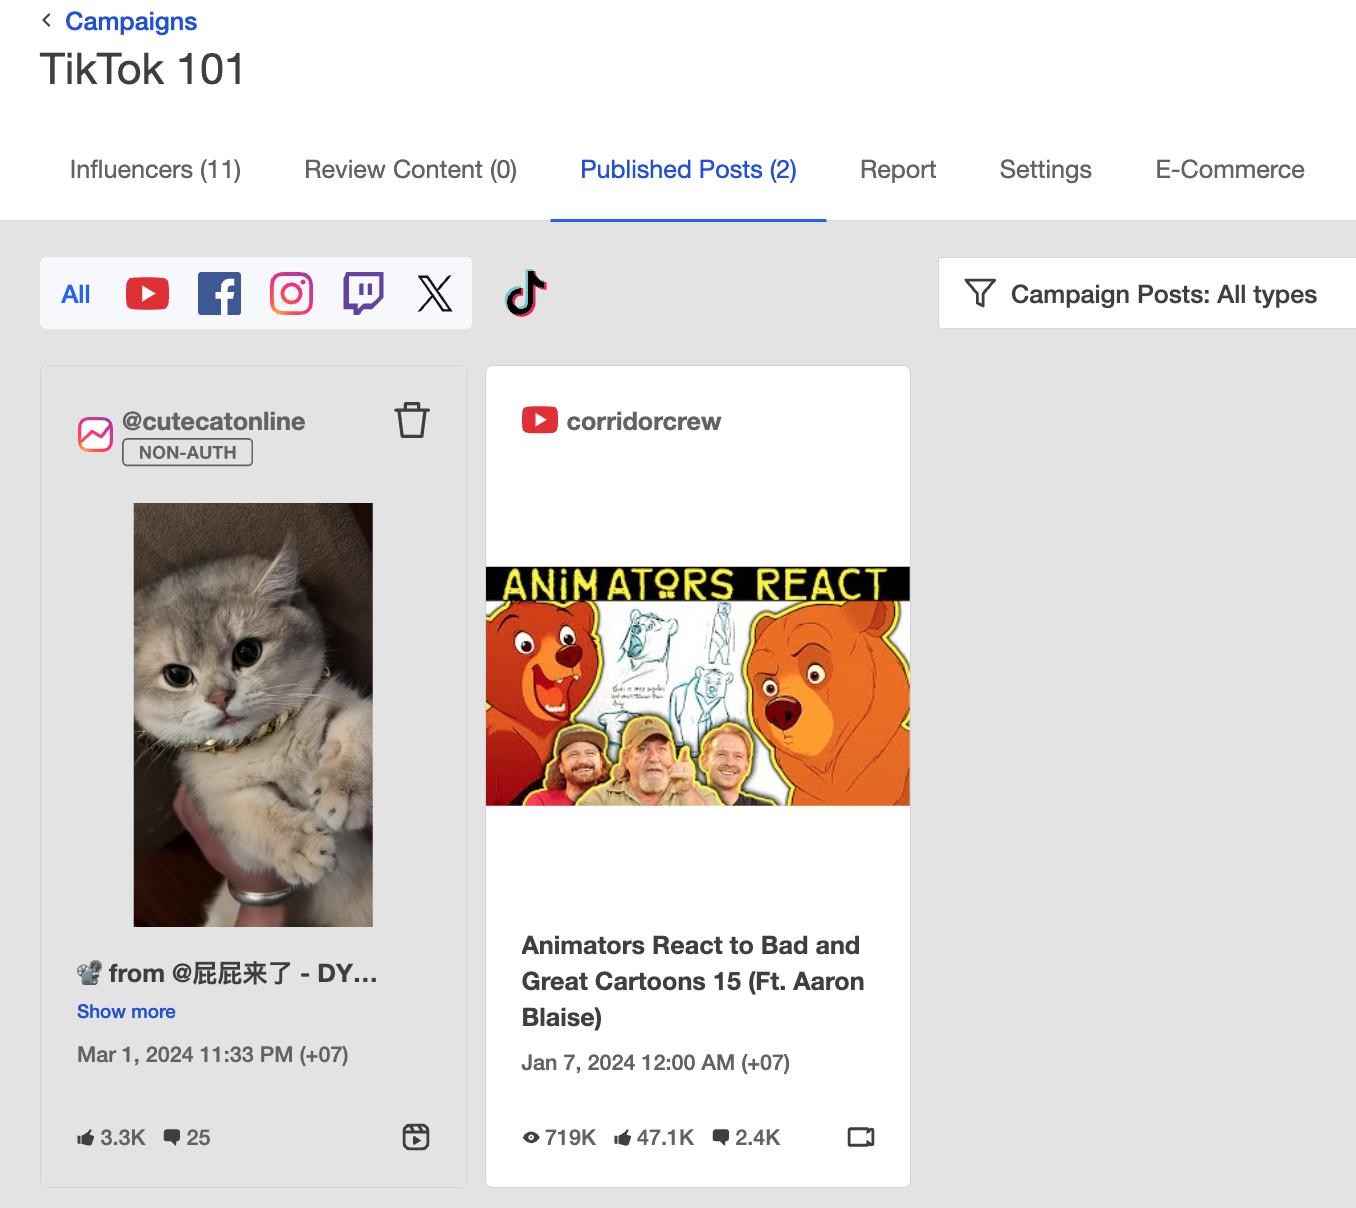Click the TikTok 101 campaign title

pos(142,69)
